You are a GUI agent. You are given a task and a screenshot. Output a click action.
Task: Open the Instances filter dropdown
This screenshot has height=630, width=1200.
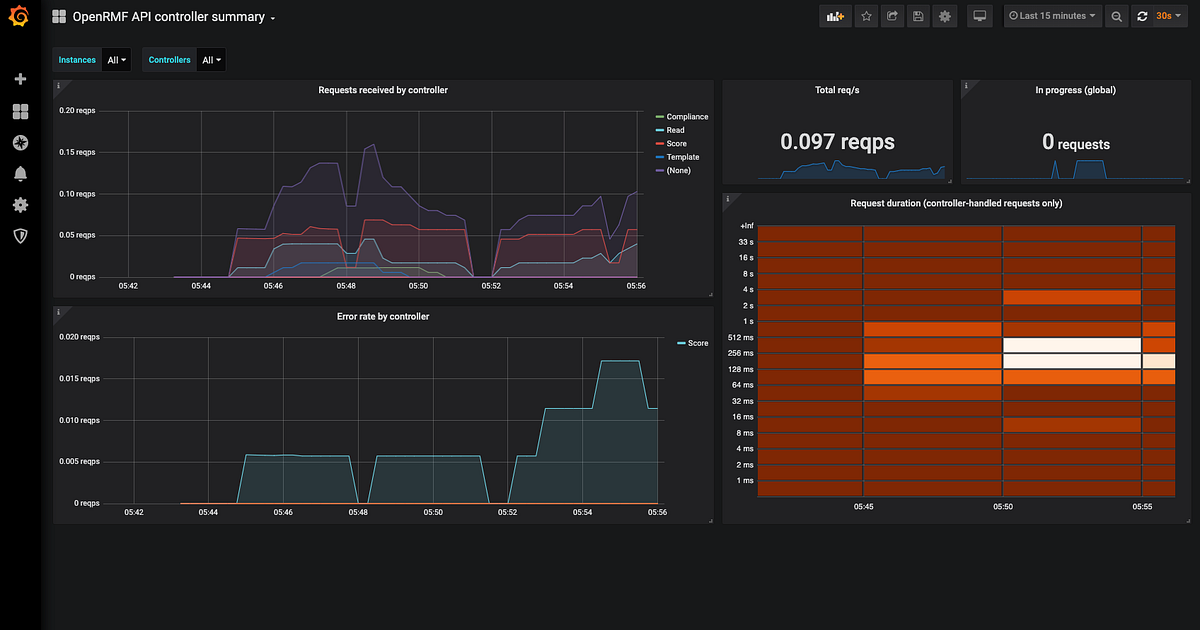pyautogui.click(x=116, y=59)
